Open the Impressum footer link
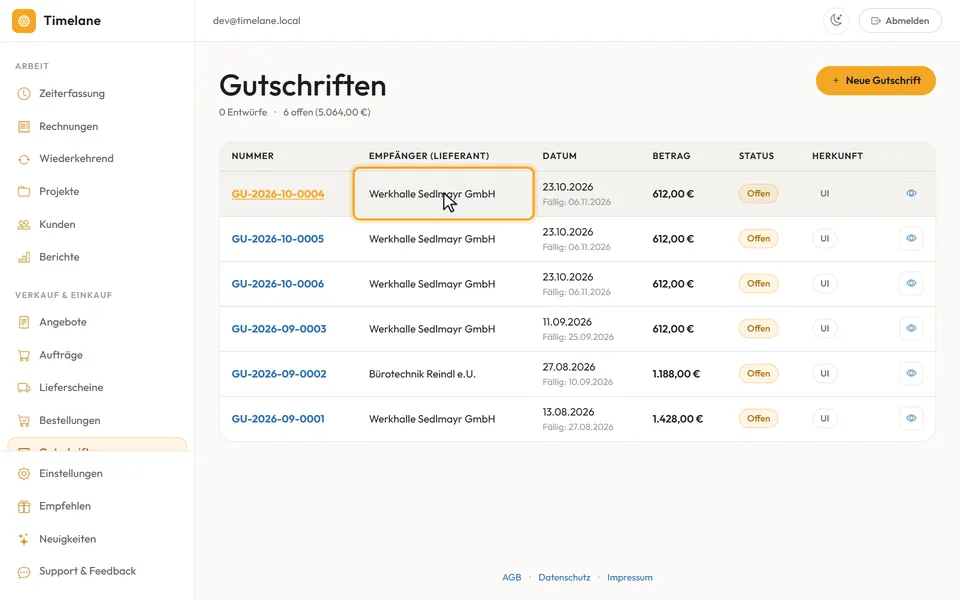960x600 pixels. (x=630, y=577)
